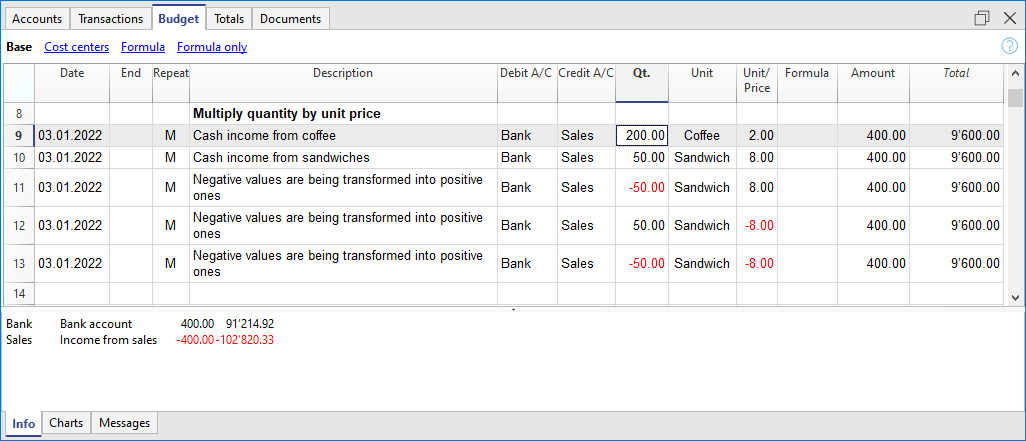Viewport: 1026px width, 441px height.
Task: Switch to the Transactions tab
Action: (111, 19)
